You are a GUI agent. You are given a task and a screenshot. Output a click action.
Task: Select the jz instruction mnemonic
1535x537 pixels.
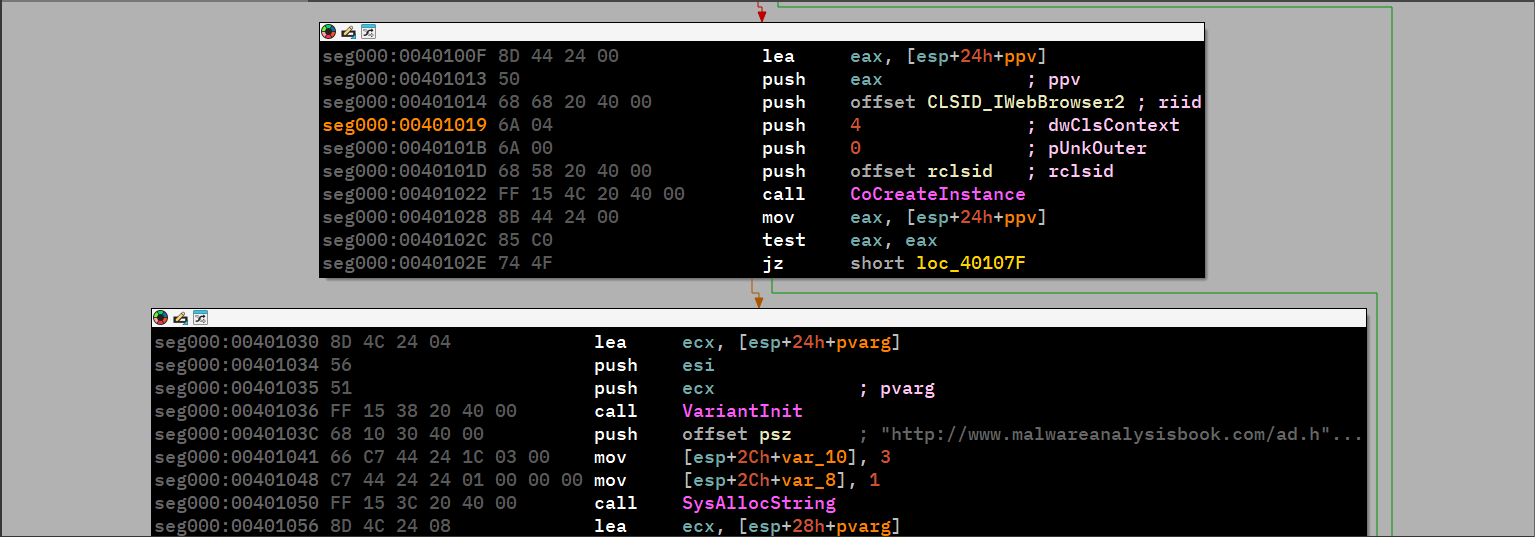[x=772, y=263]
